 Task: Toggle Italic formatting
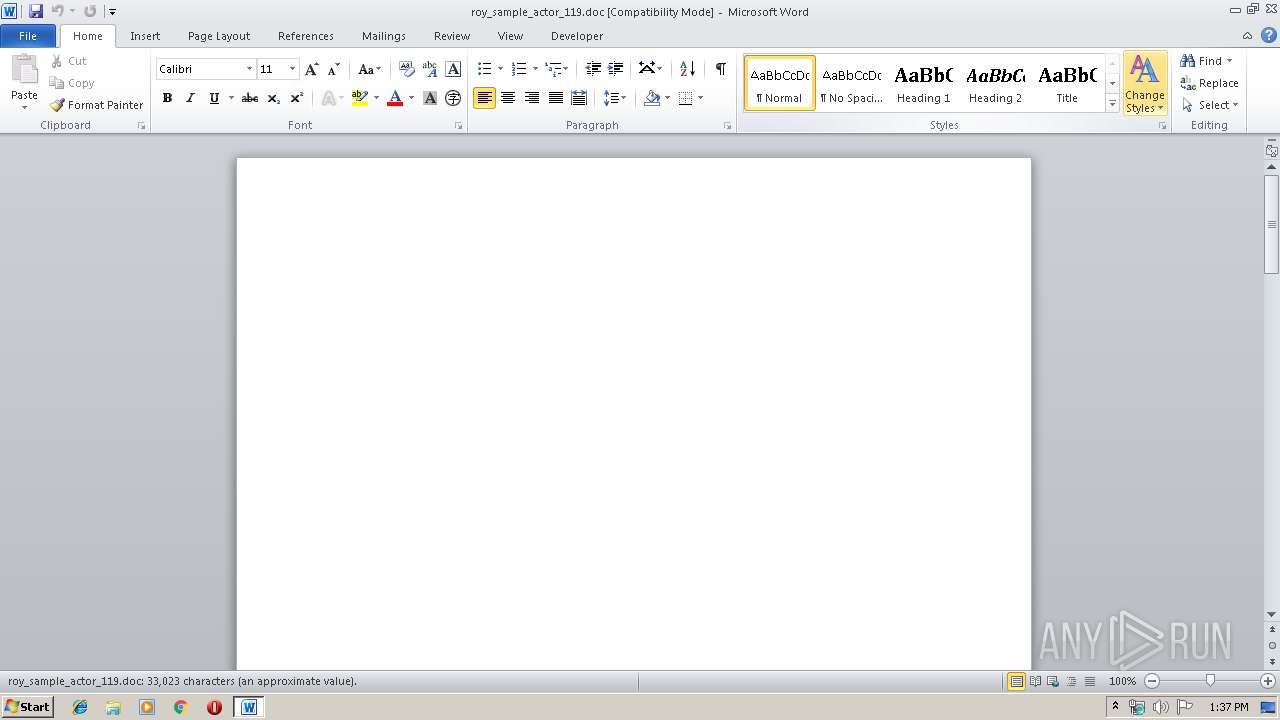(190, 98)
